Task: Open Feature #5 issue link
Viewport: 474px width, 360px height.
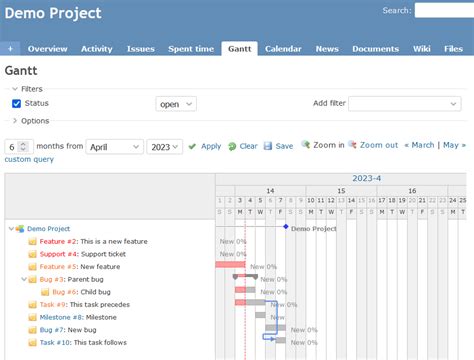Action: tap(58, 267)
